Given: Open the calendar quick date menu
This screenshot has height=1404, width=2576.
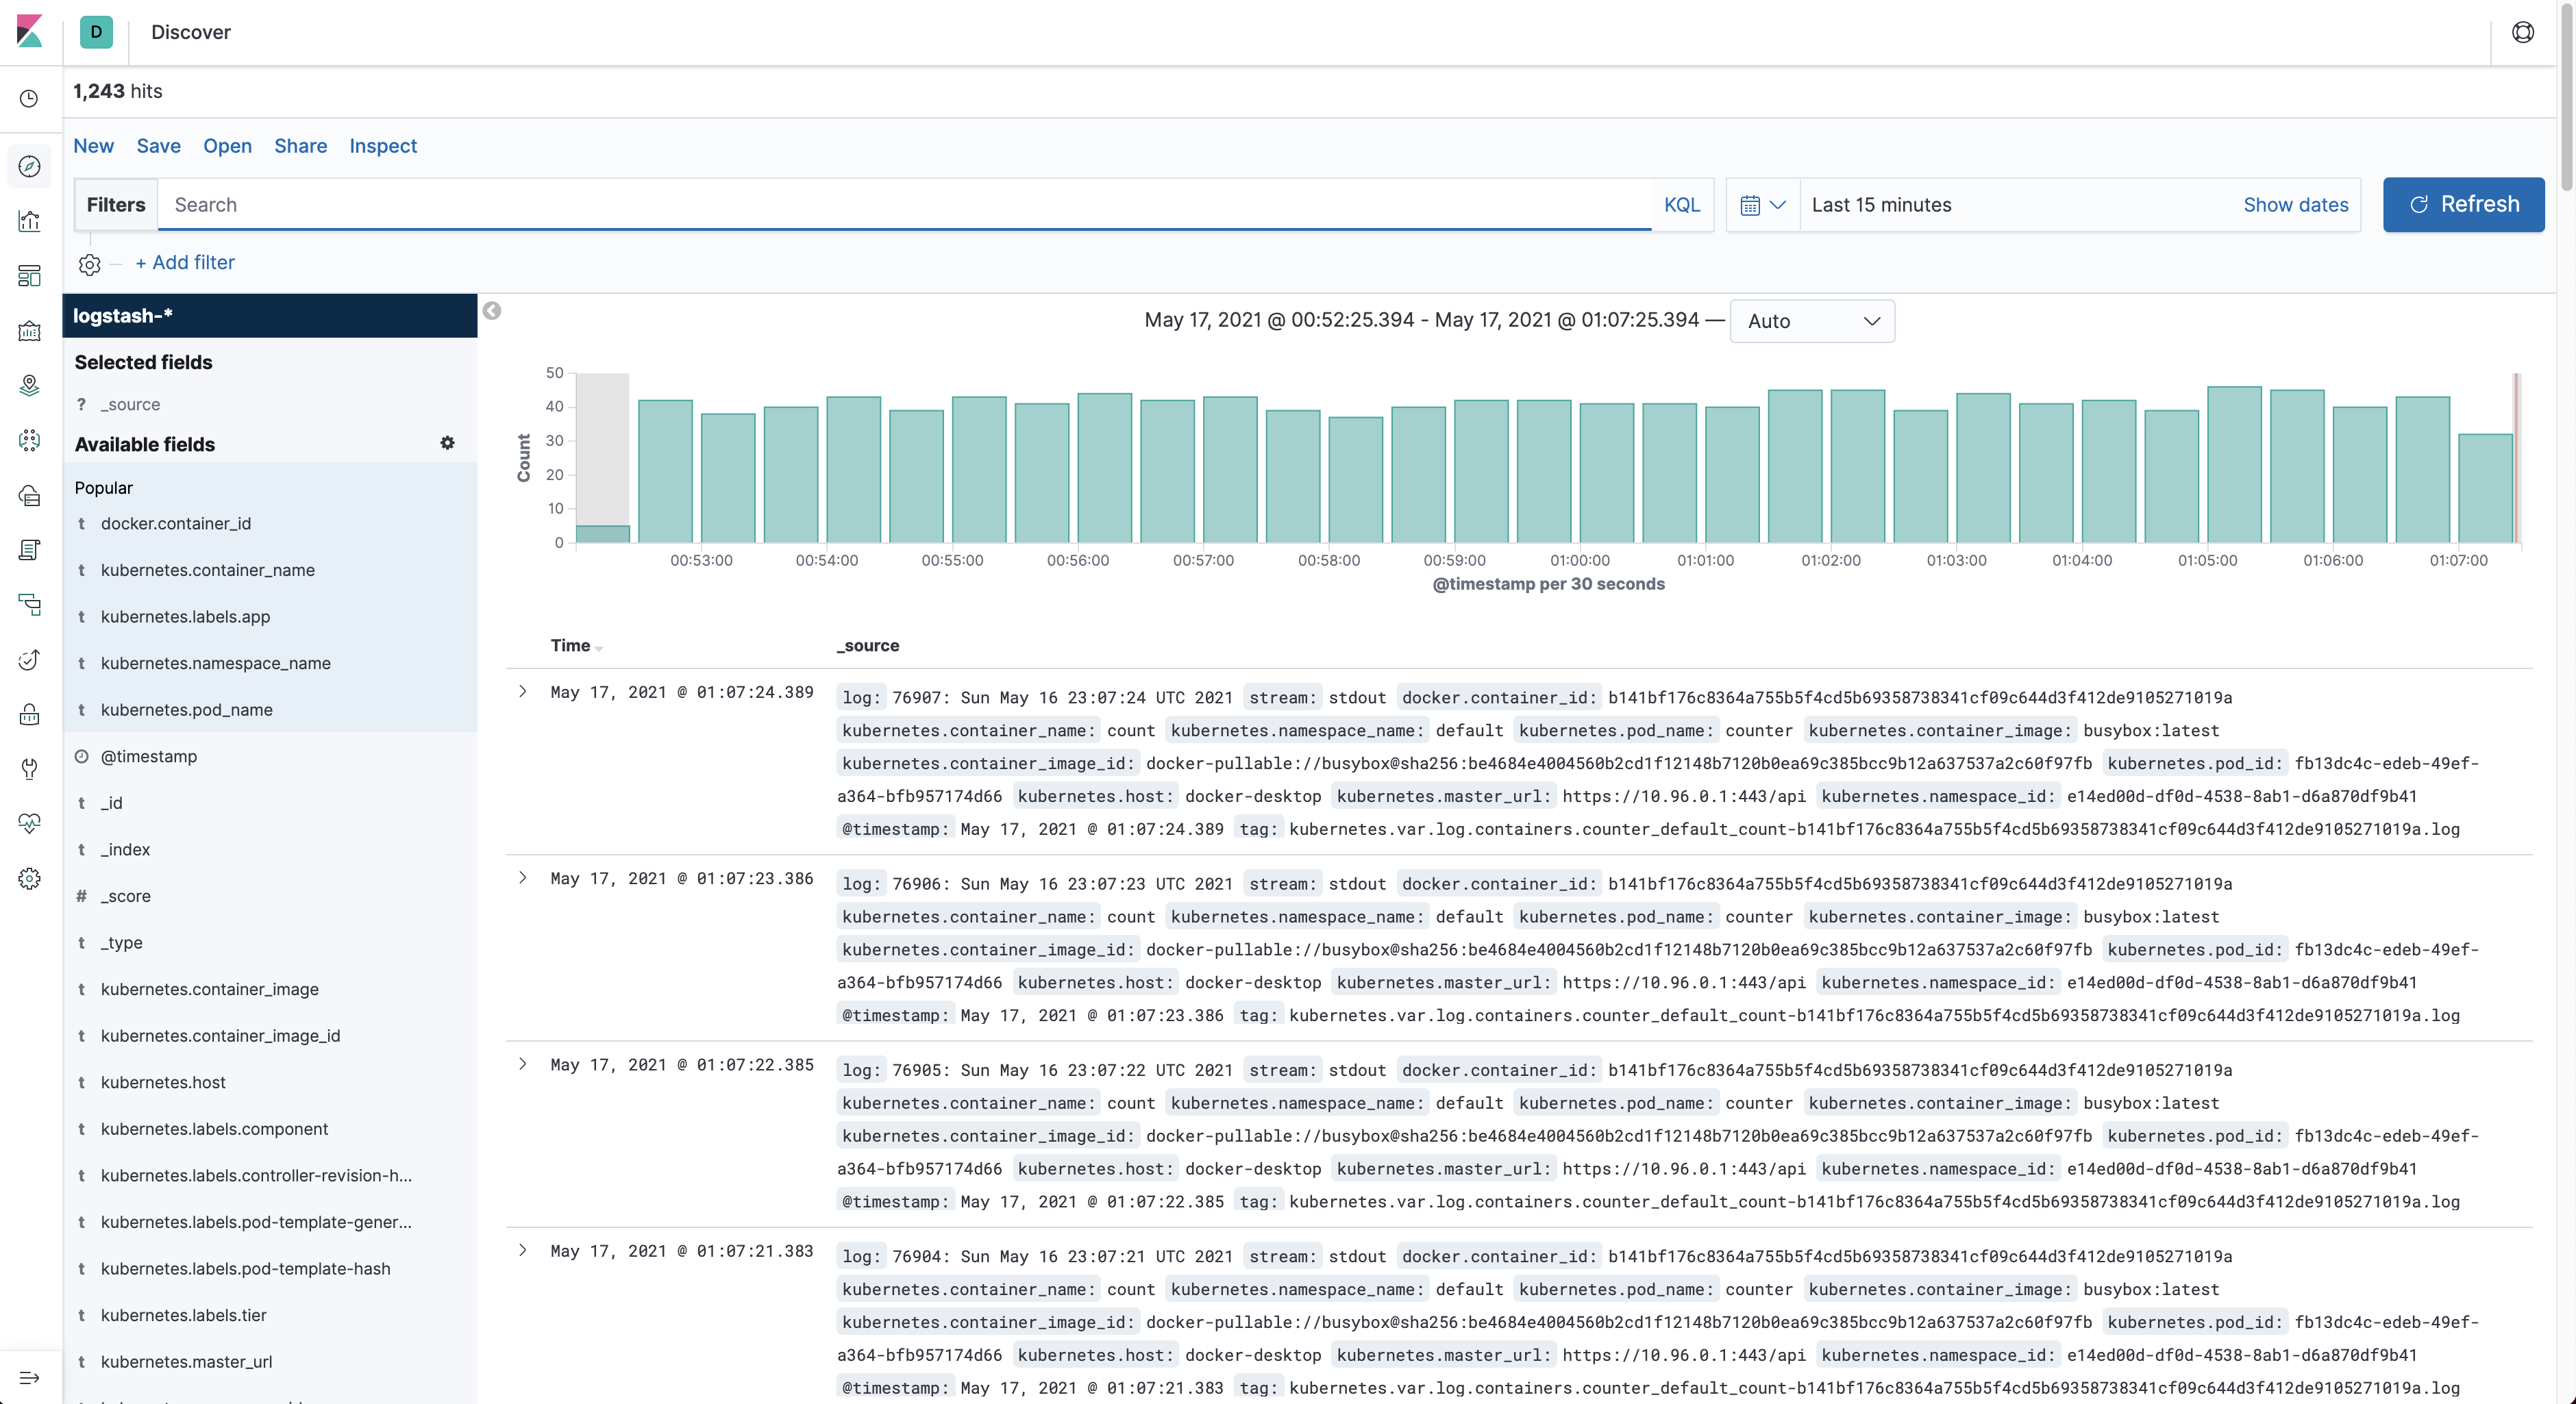Looking at the screenshot, I should point(1762,204).
